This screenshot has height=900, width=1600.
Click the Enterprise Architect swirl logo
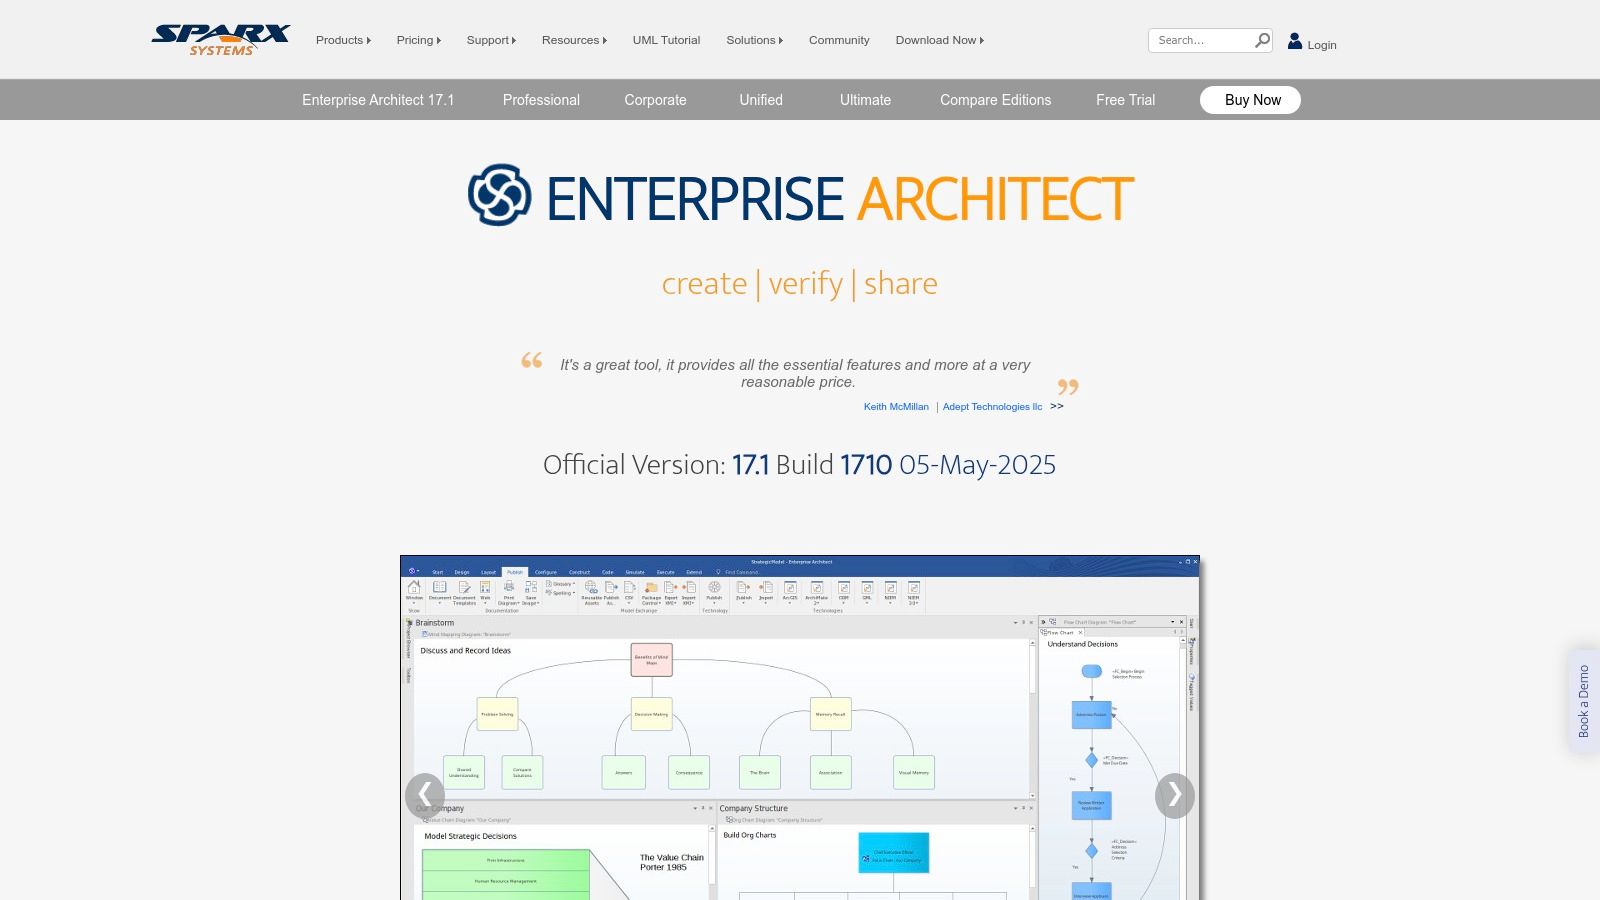click(x=500, y=195)
